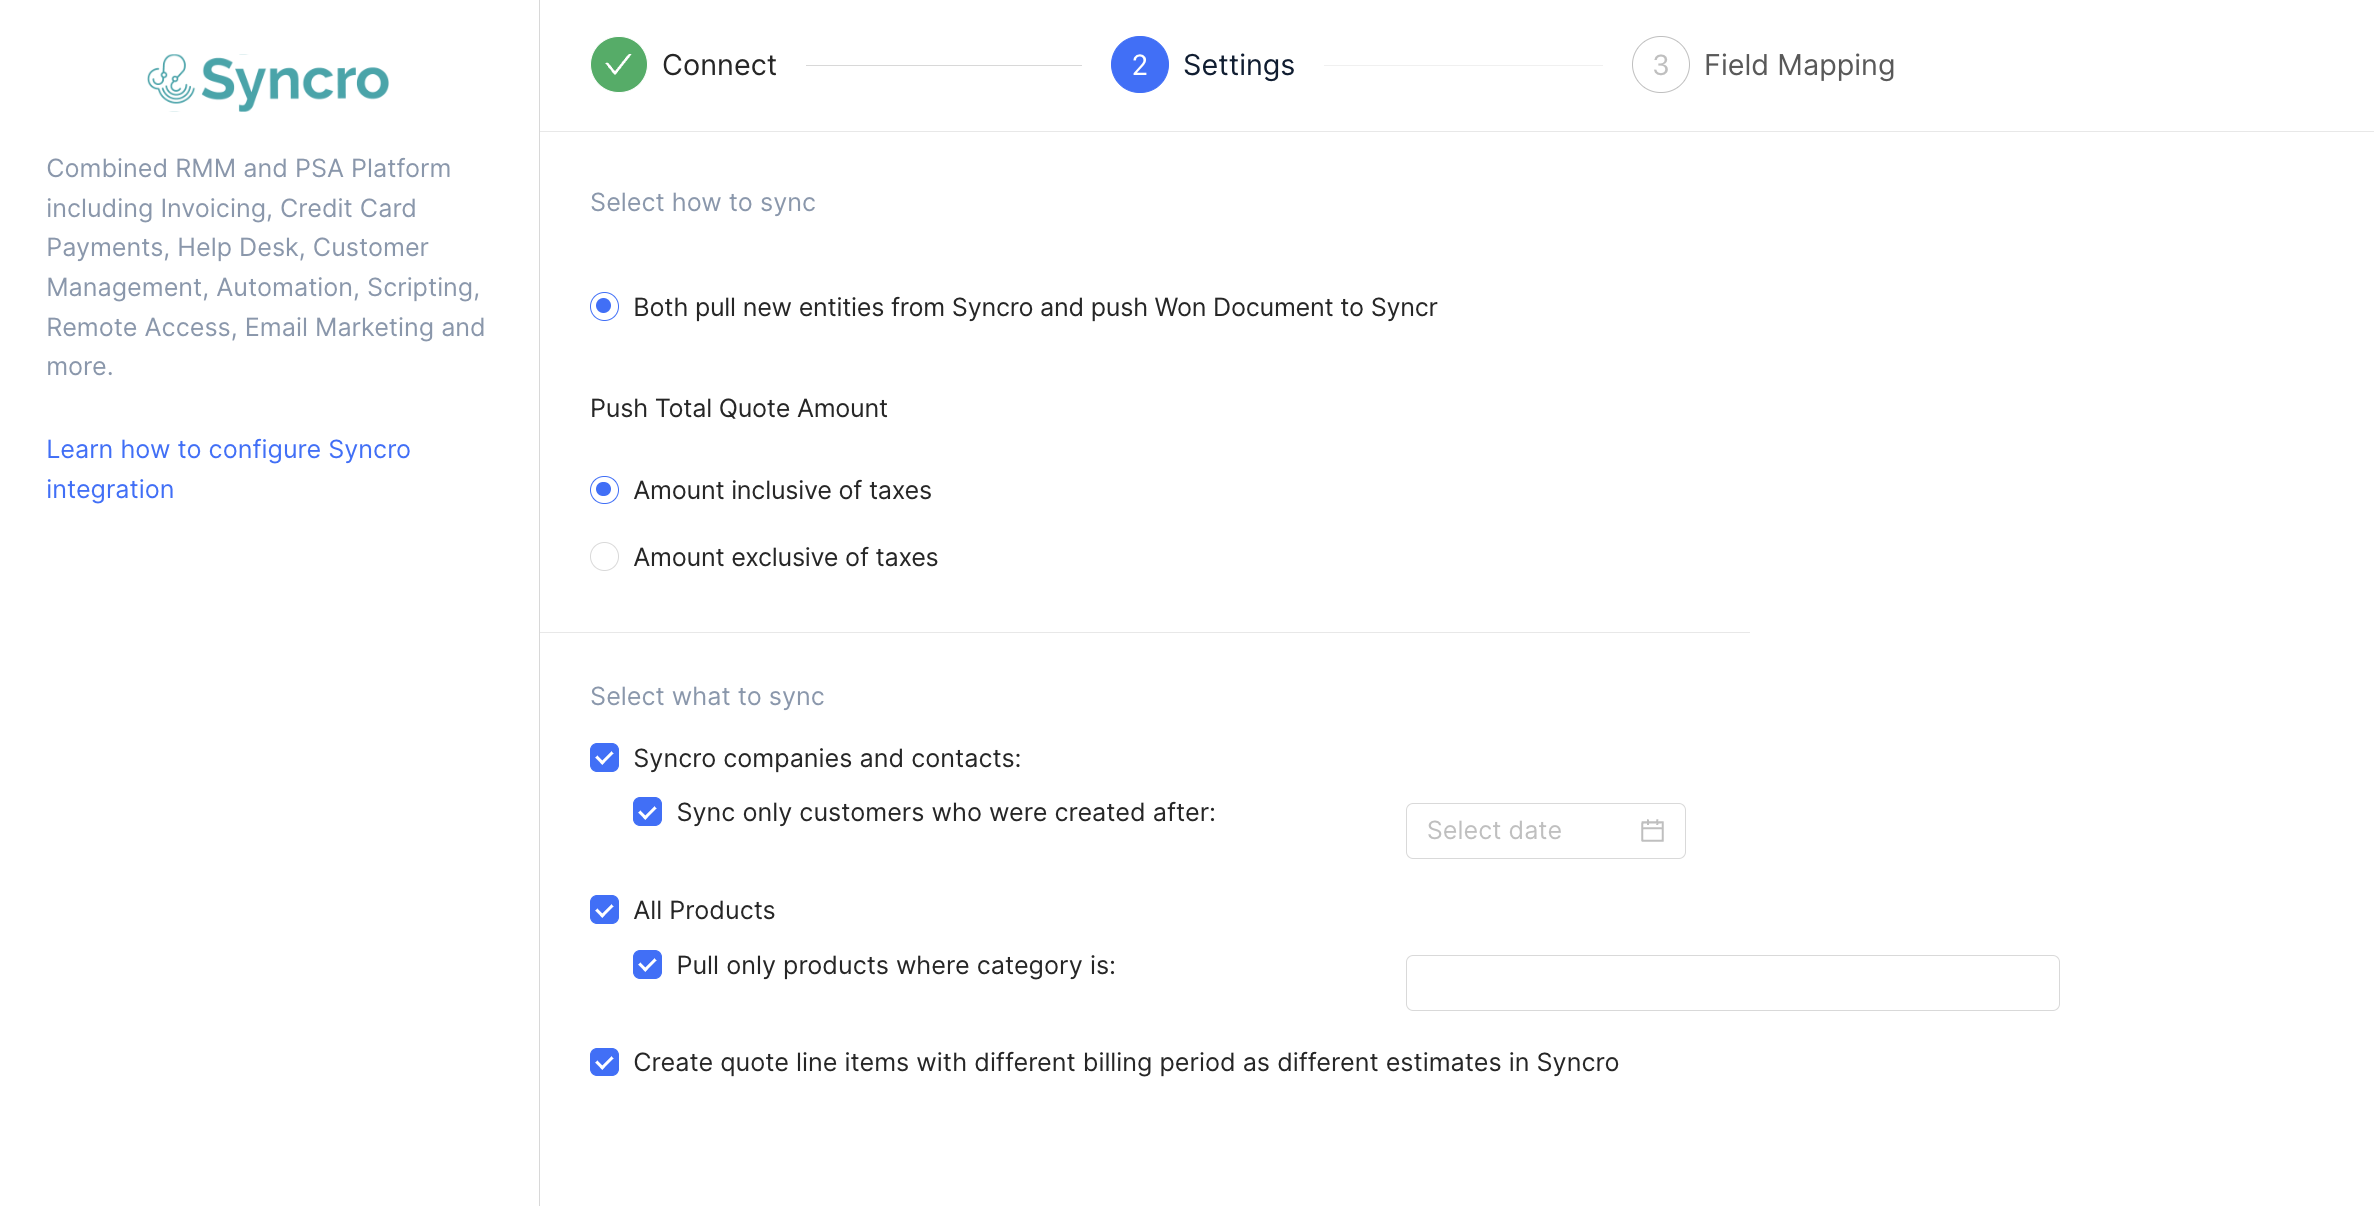Click the step 3 circle icon
Image resolution: width=2374 pixels, height=1206 pixels.
[1660, 65]
